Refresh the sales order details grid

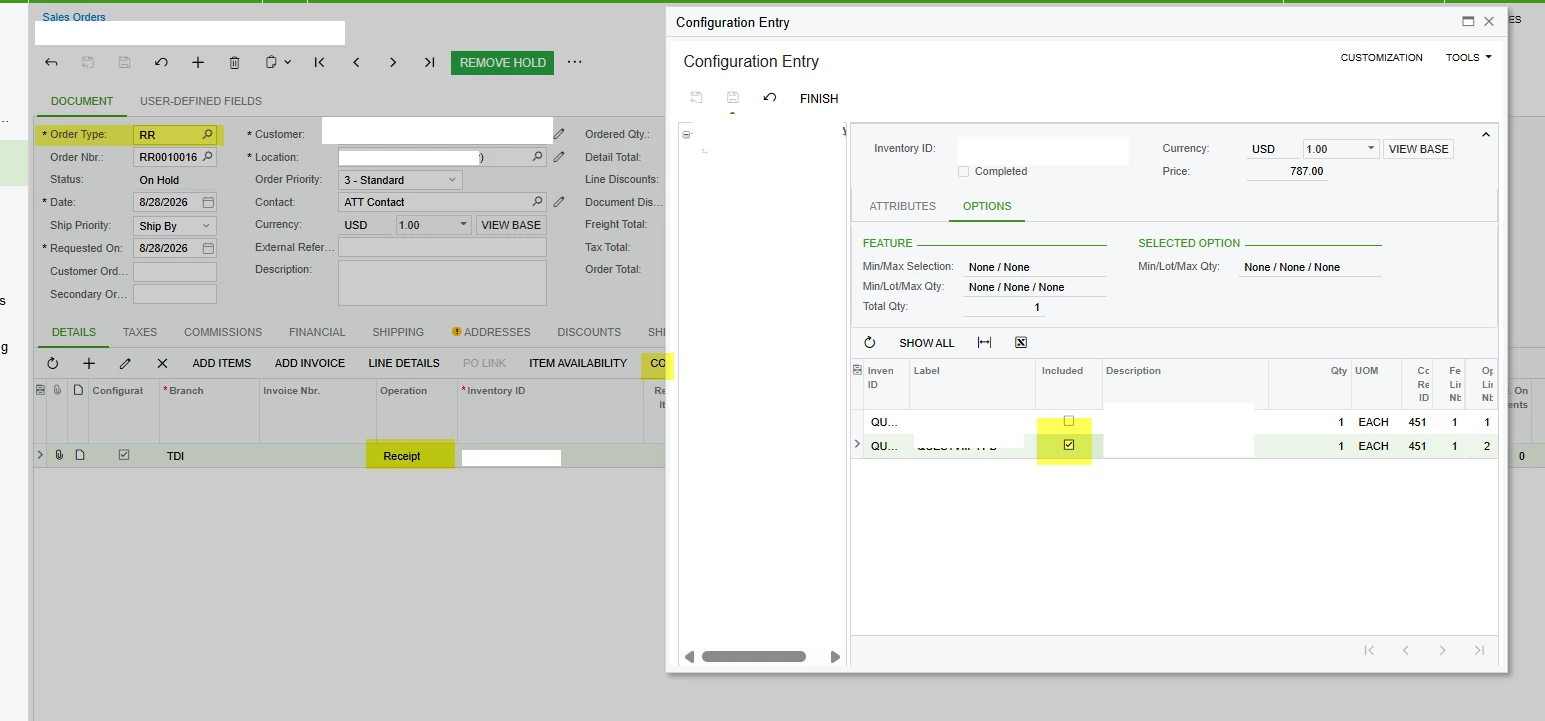click(53, 363)
